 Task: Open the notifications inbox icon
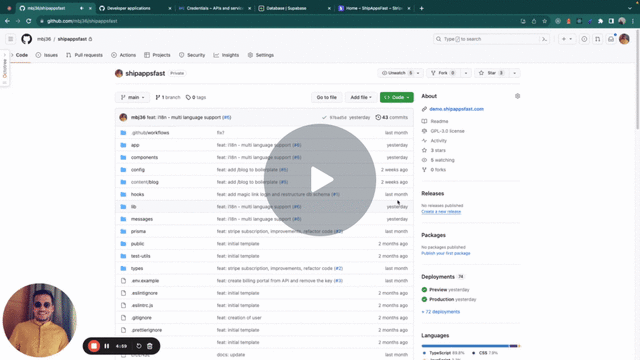(611, 39)
